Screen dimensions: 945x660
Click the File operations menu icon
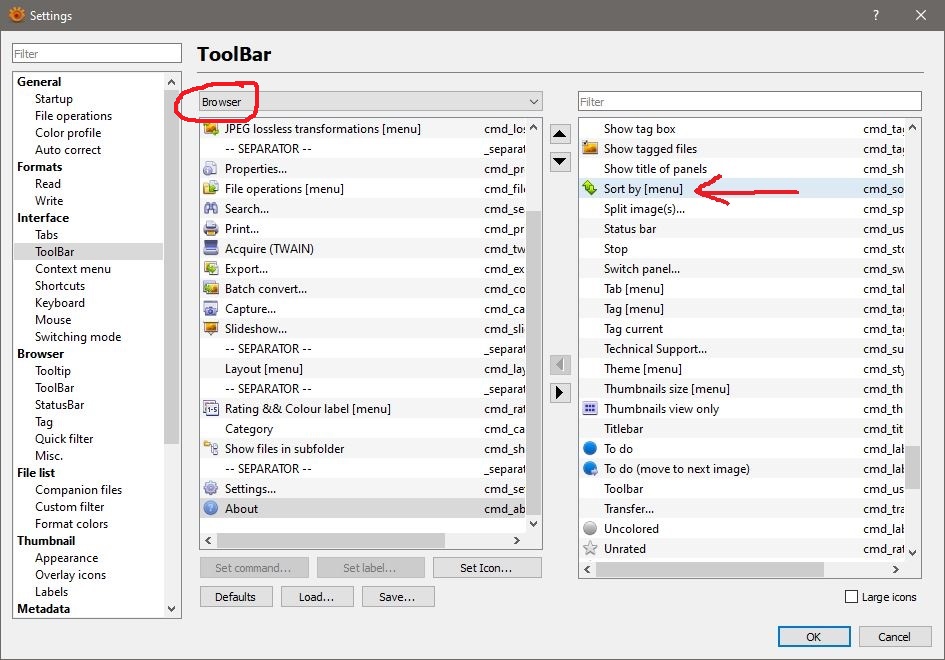pos(210,189)
